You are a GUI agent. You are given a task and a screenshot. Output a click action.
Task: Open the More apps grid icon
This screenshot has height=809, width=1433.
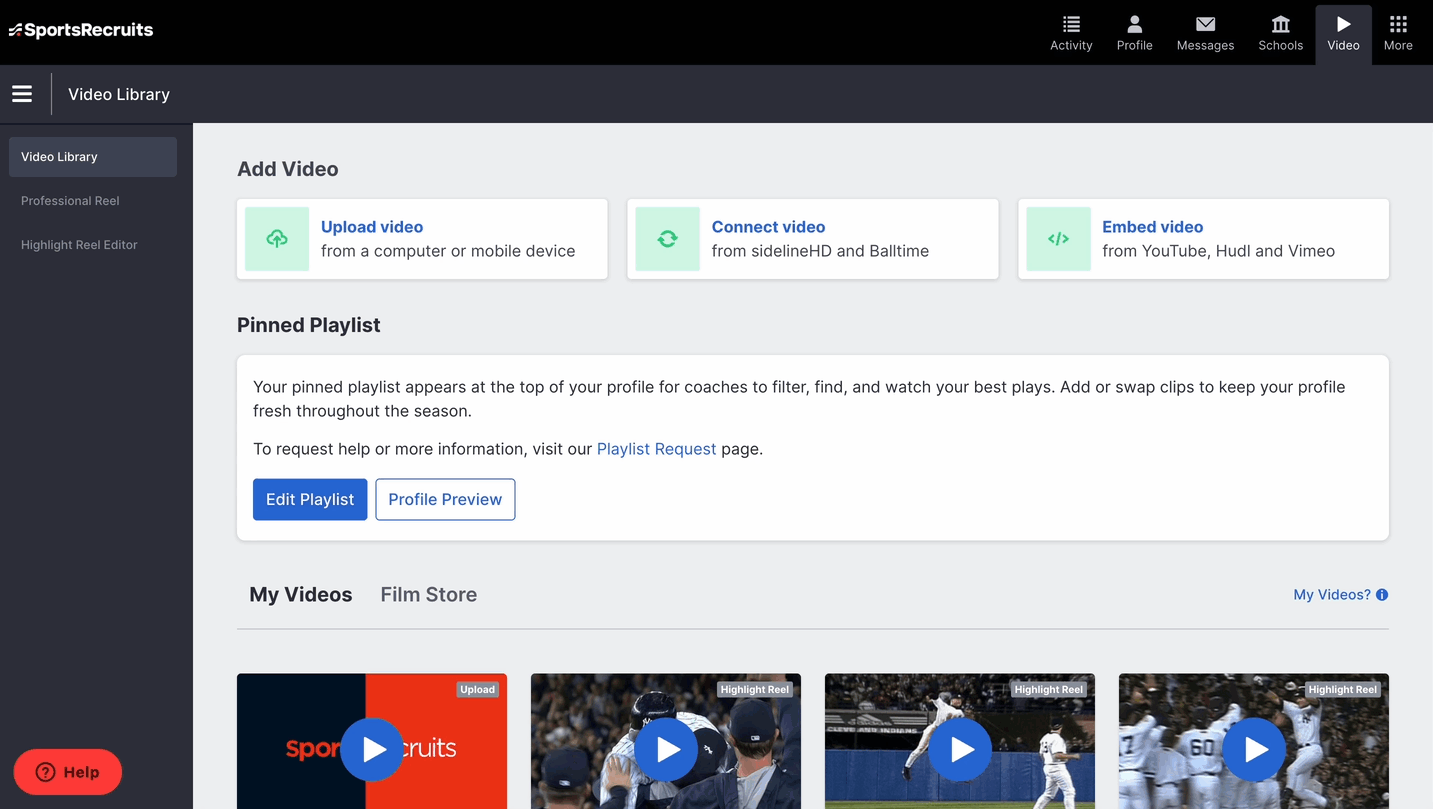coord(1398,24)
